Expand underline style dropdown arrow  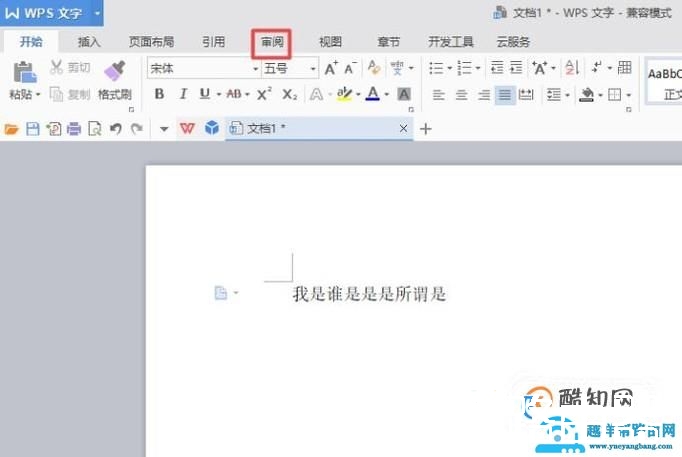[219, 94]
